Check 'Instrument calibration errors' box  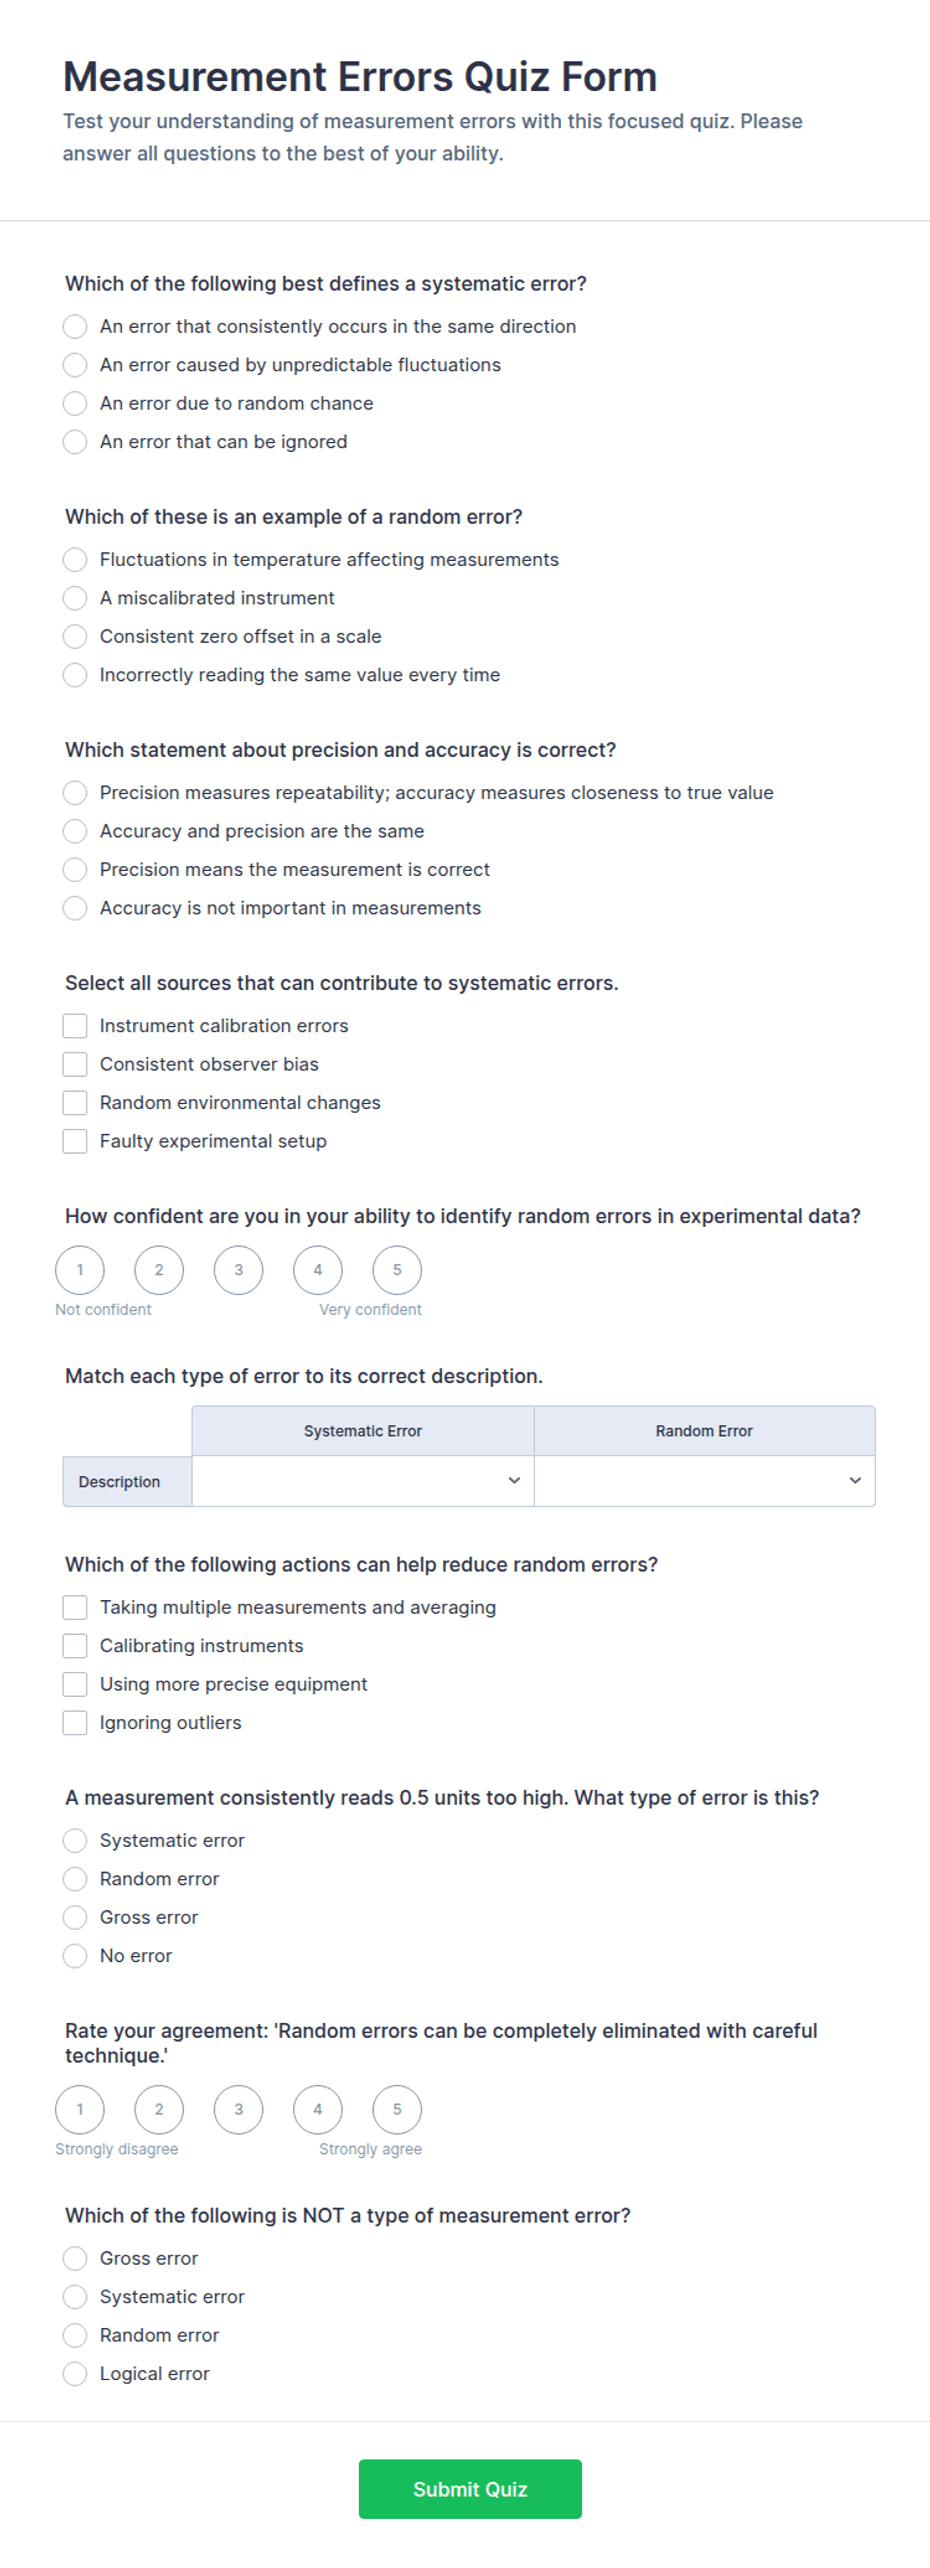[x=75, y=1026]
